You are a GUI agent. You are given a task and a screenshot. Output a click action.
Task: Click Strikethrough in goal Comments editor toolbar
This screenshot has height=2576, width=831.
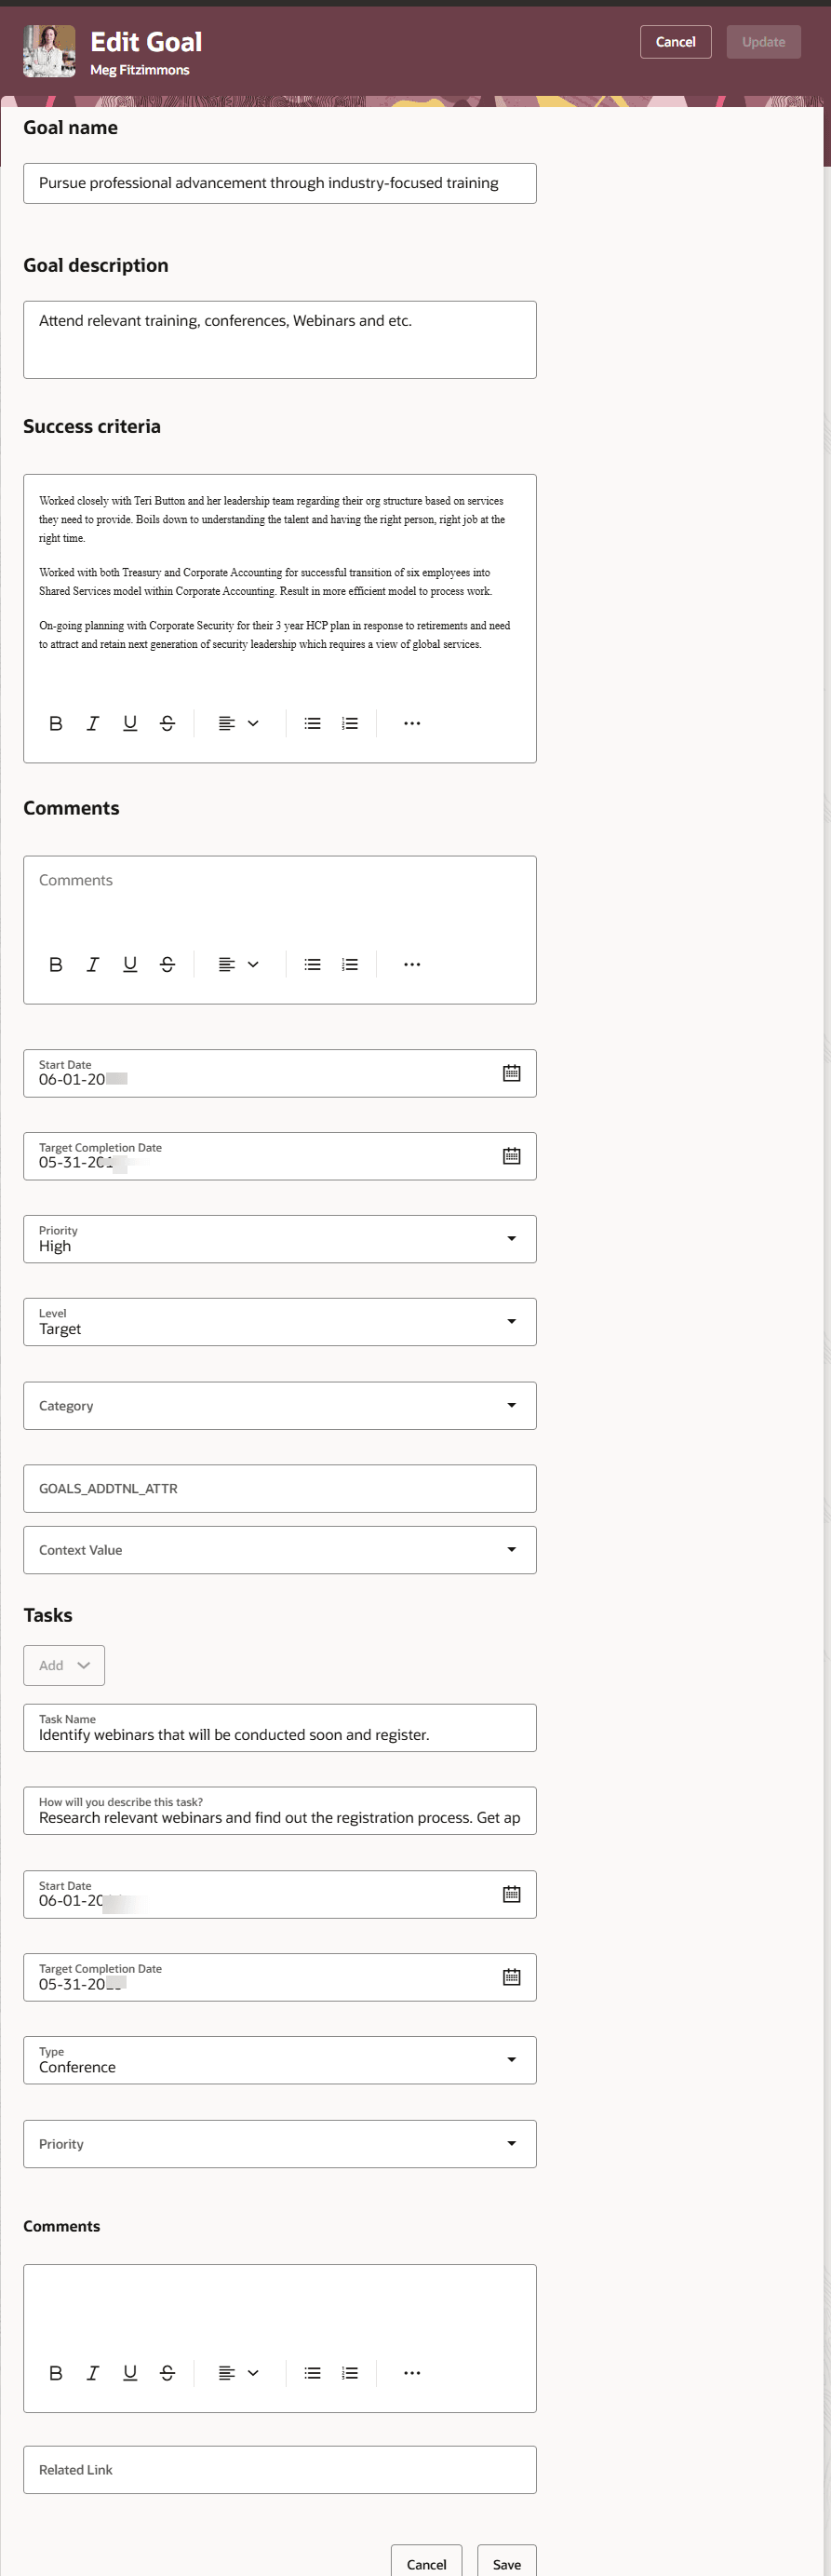coord(167,964)
